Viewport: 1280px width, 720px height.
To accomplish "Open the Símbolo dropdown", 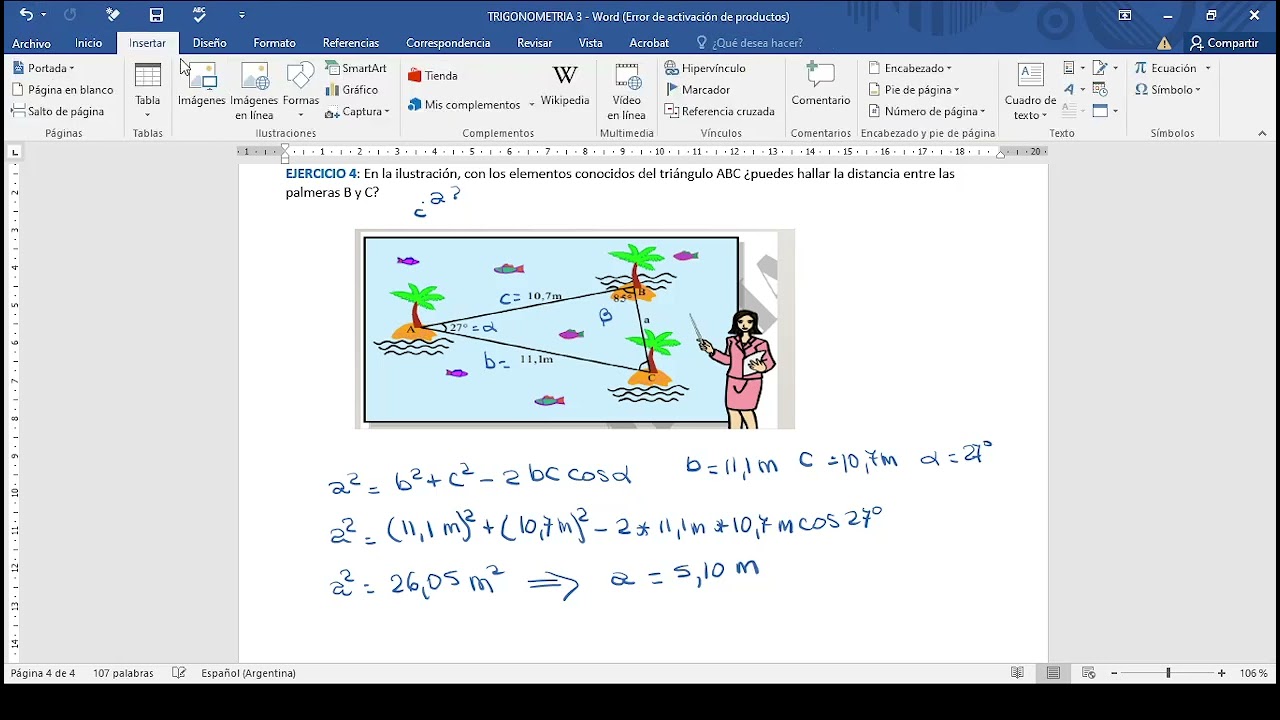I will [1168, 90].
